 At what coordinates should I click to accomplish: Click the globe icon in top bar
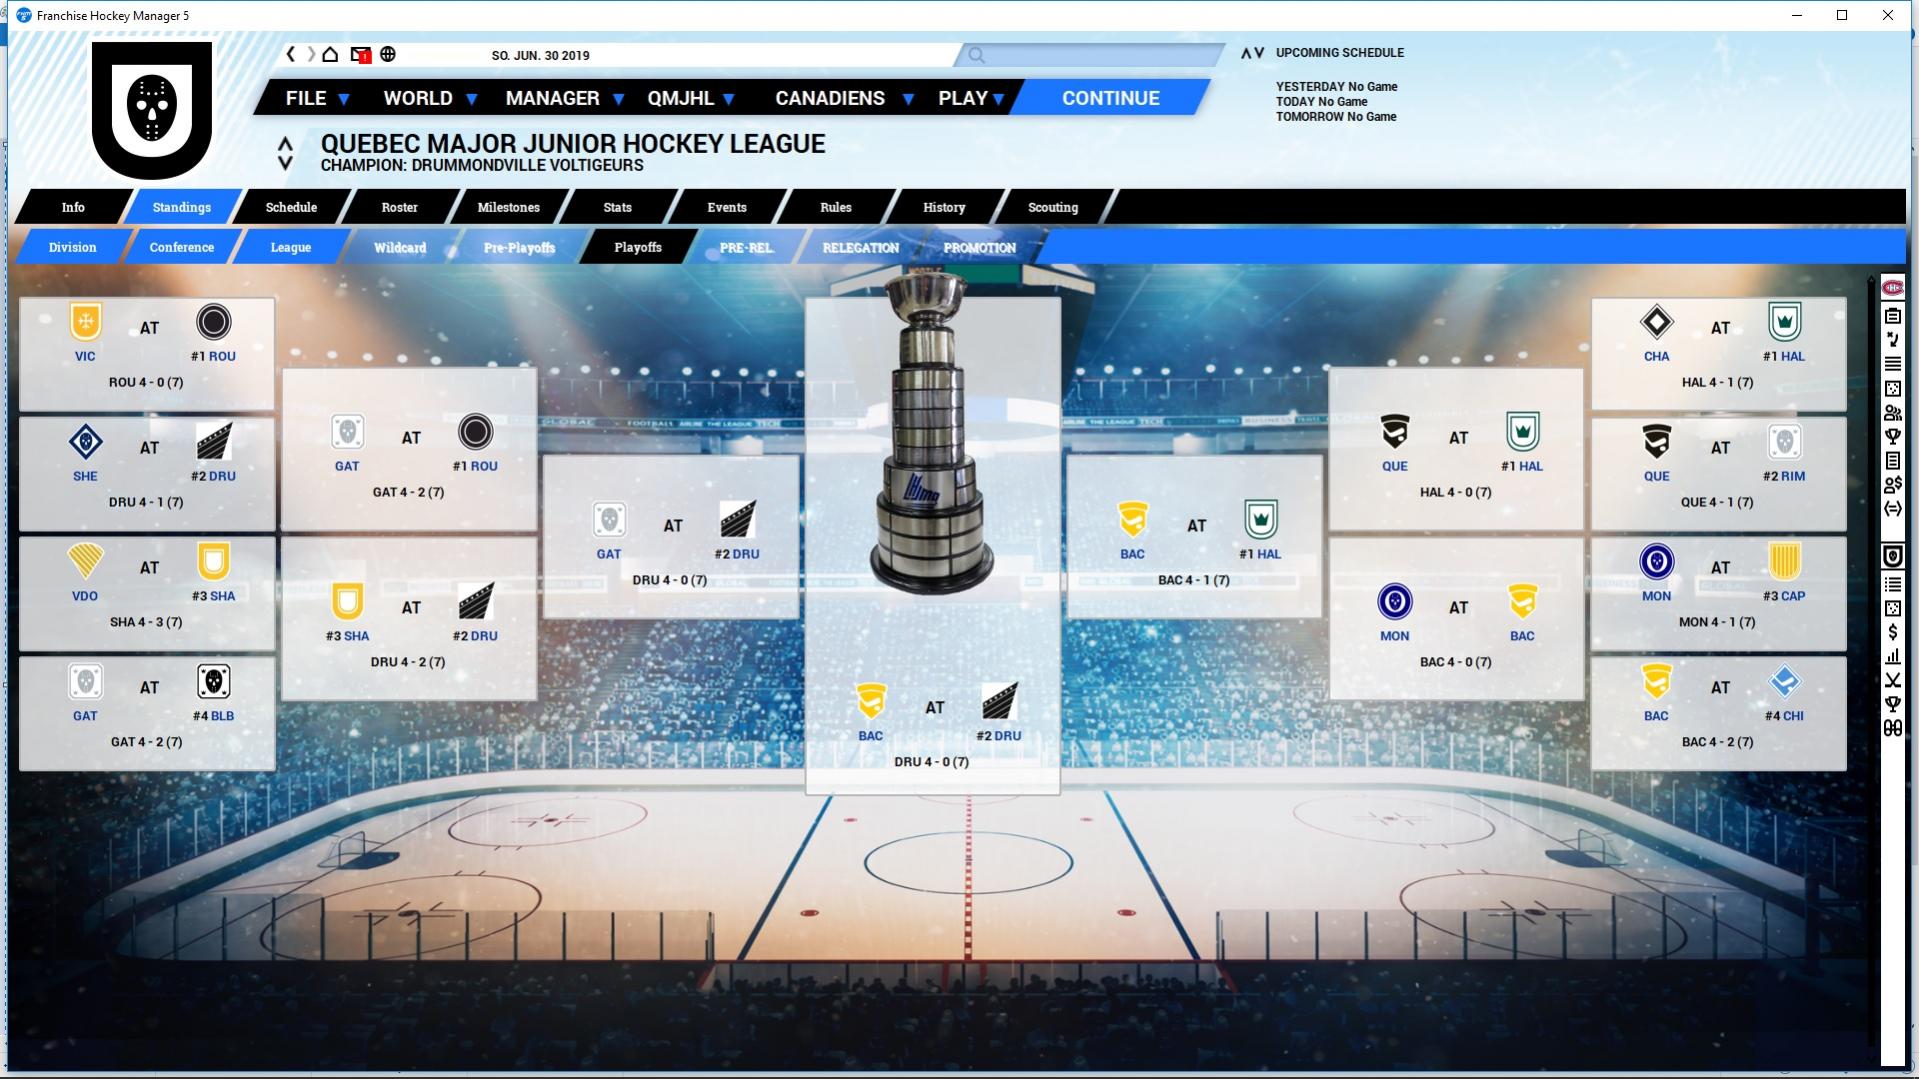point(388,55)
